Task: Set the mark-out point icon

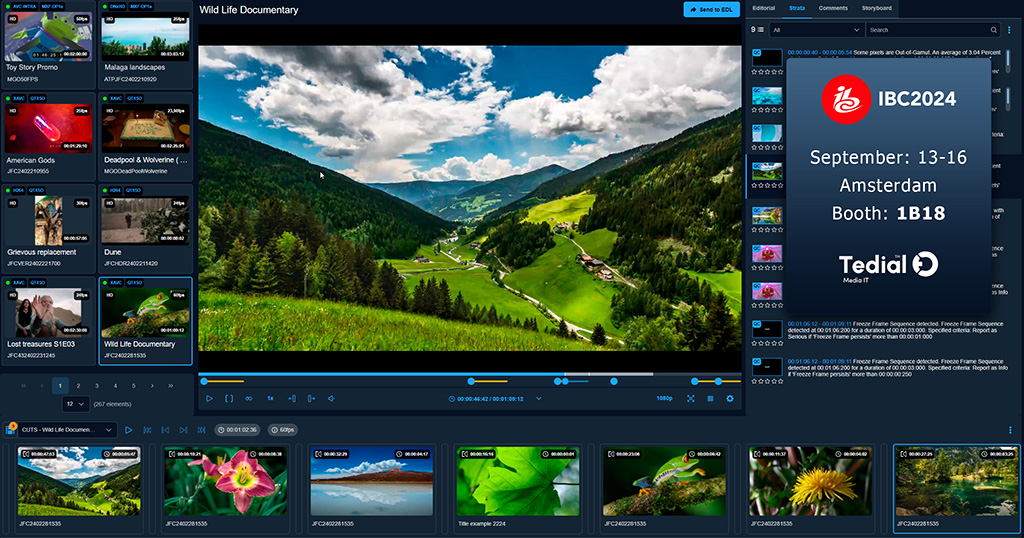Action: (312, 398)
